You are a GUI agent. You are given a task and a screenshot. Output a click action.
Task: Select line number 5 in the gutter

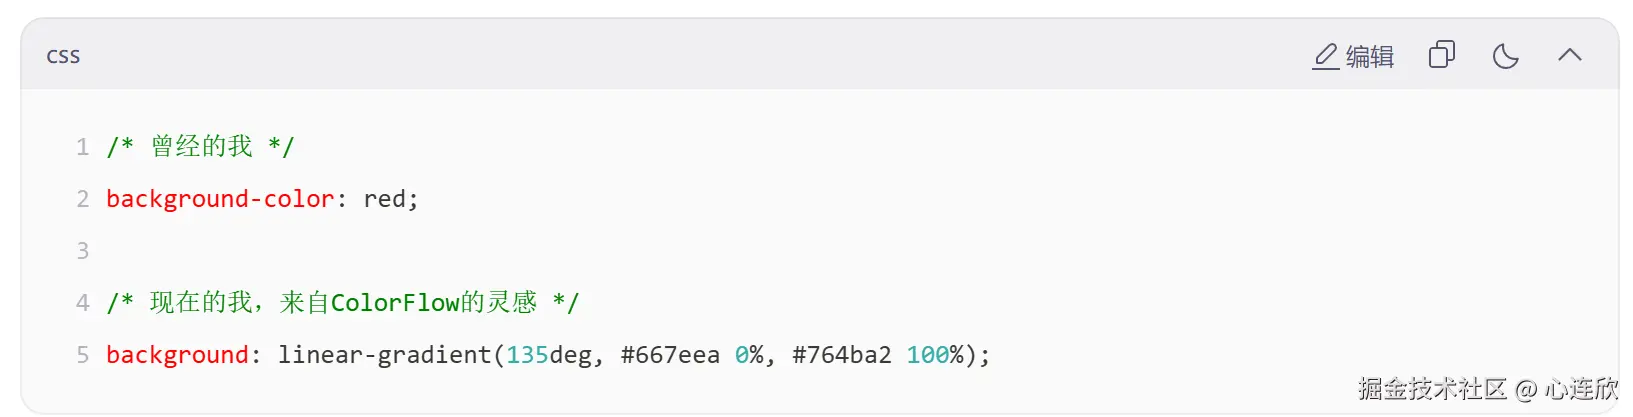(83, 355)
